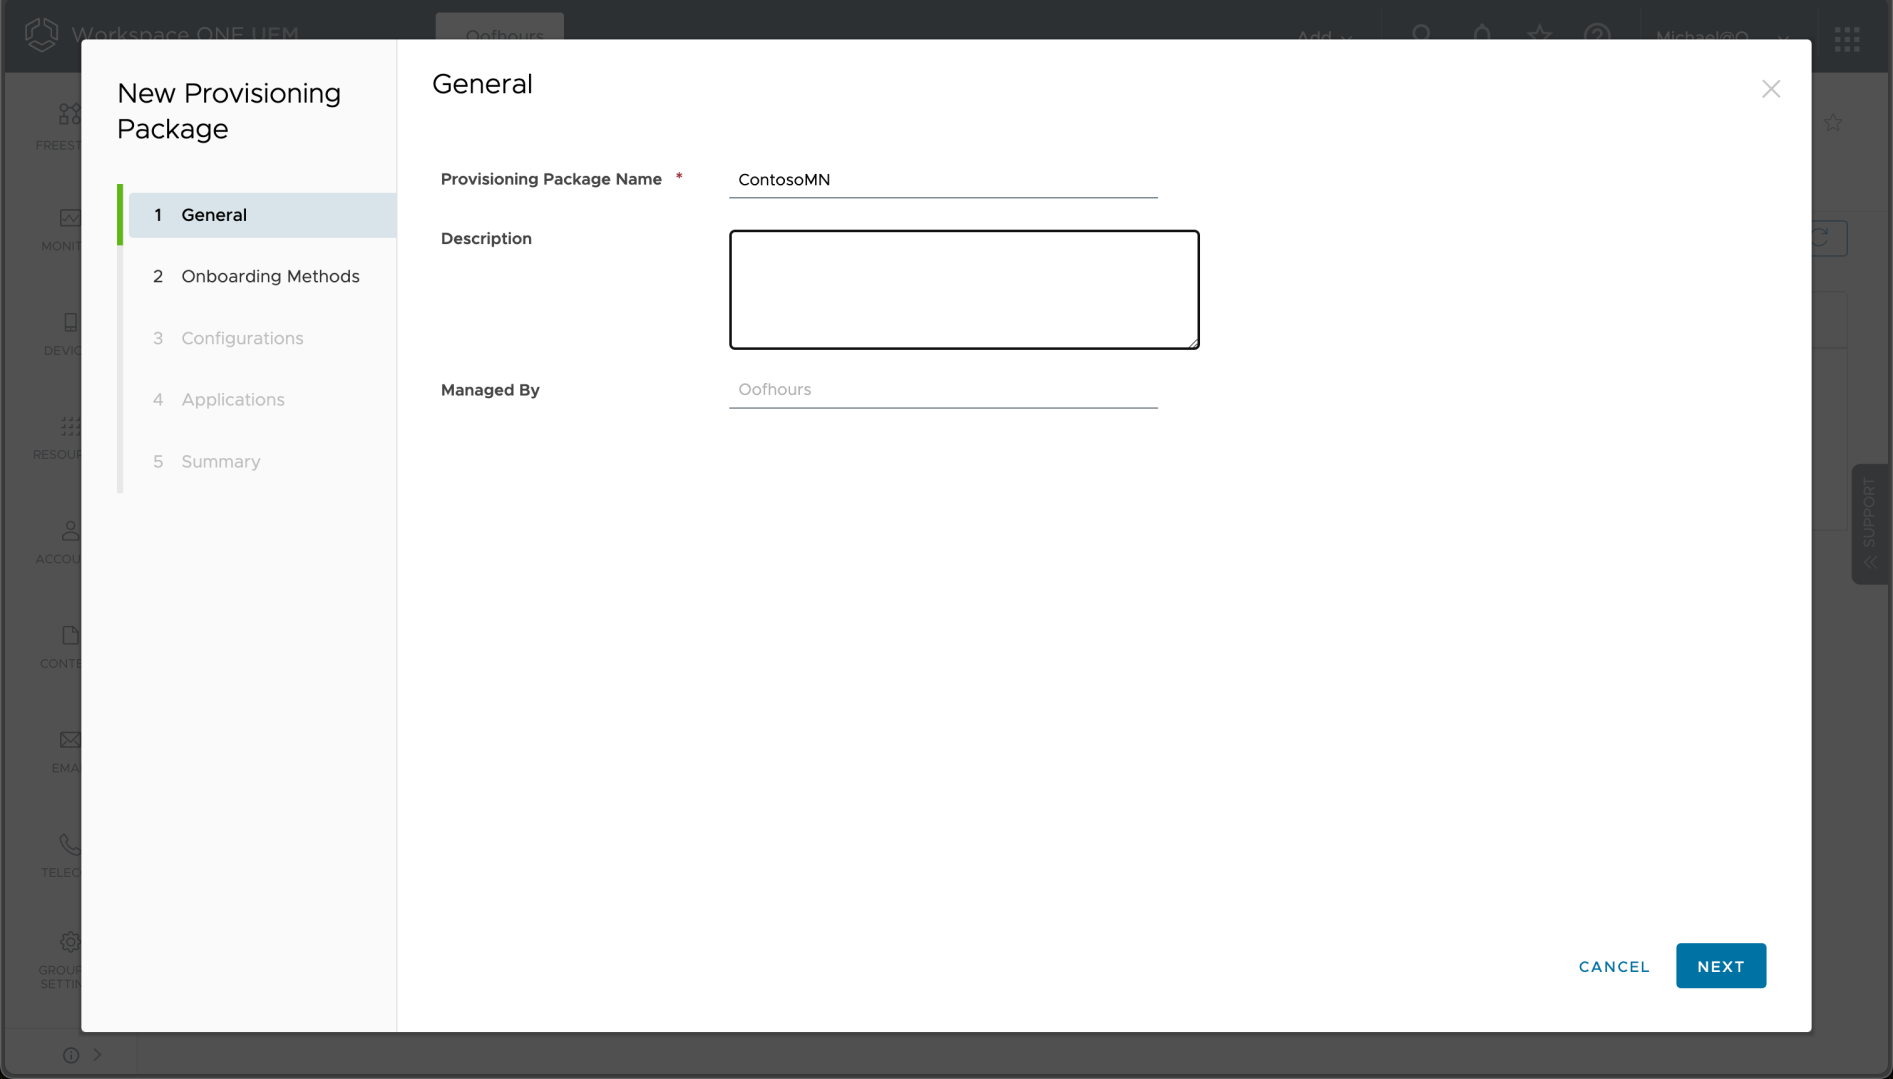Select the Configurations step
This screenshot has width=1893, height=1079.
(242, 339)
